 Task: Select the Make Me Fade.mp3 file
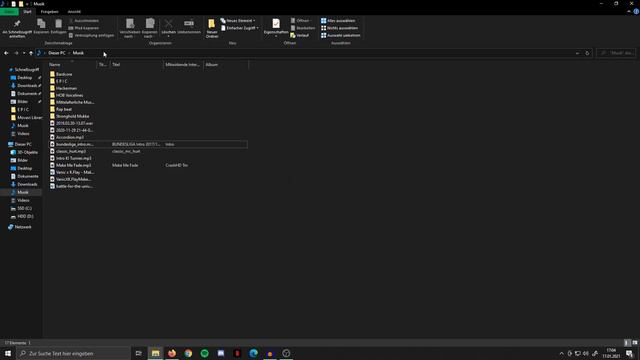click(73, 165)
